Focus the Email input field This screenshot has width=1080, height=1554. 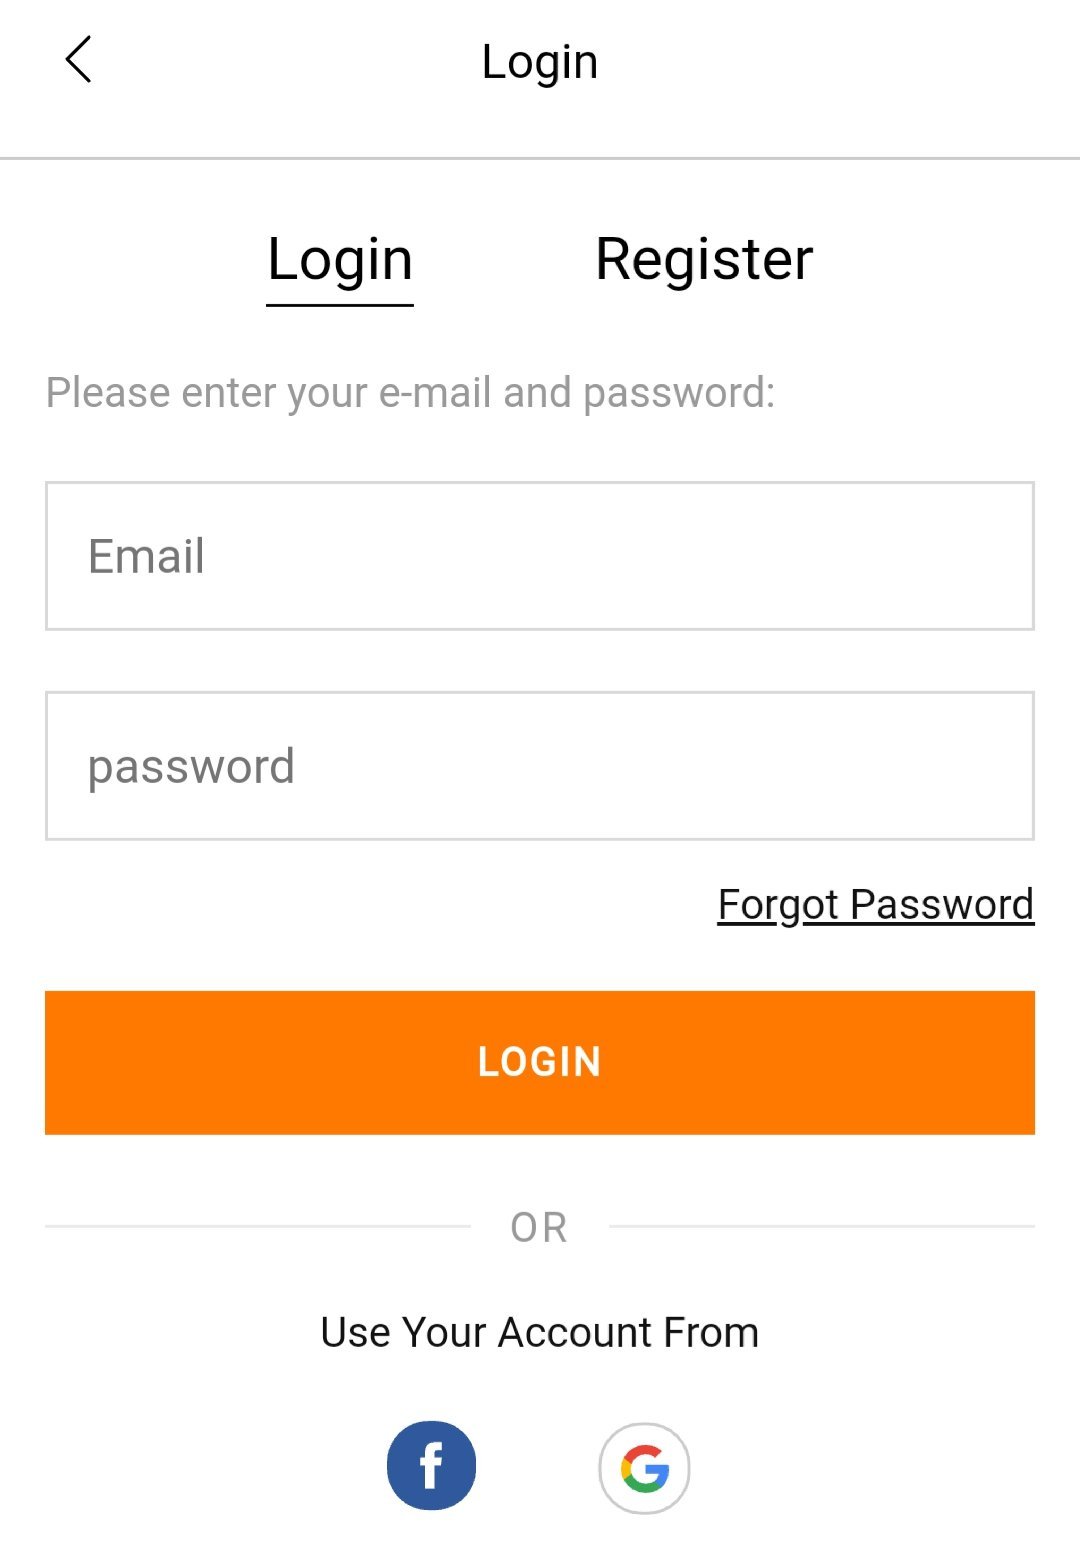pos(540,556)
